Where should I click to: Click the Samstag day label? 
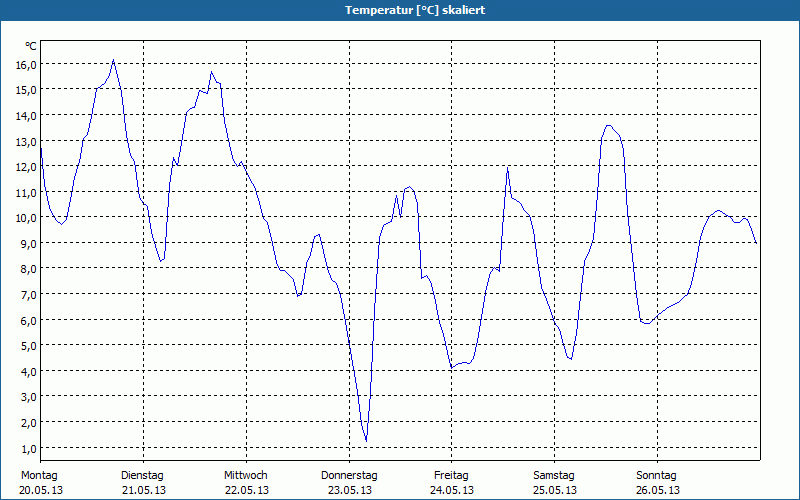(554, 476)
